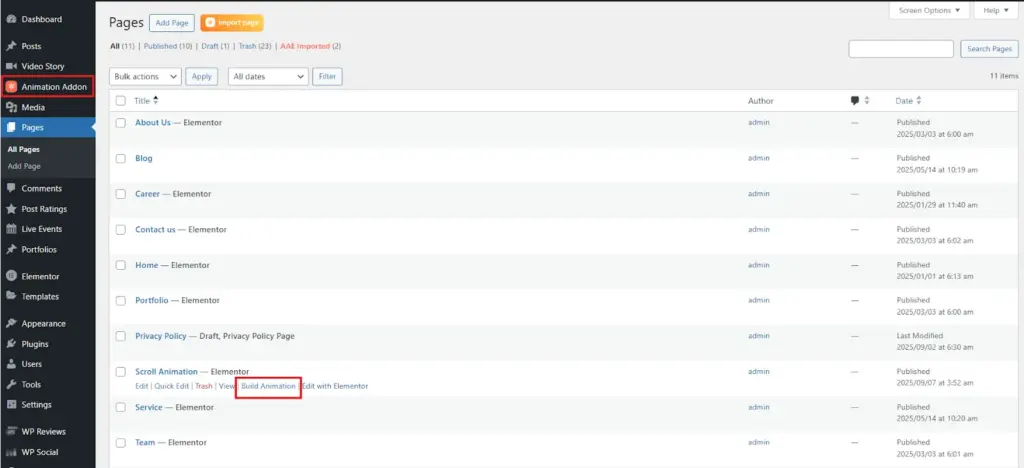Click the Dashboard icon in sidebar
Viewport: 1024px width, 468px height.
pyautogui.click(x=11, y=19)
